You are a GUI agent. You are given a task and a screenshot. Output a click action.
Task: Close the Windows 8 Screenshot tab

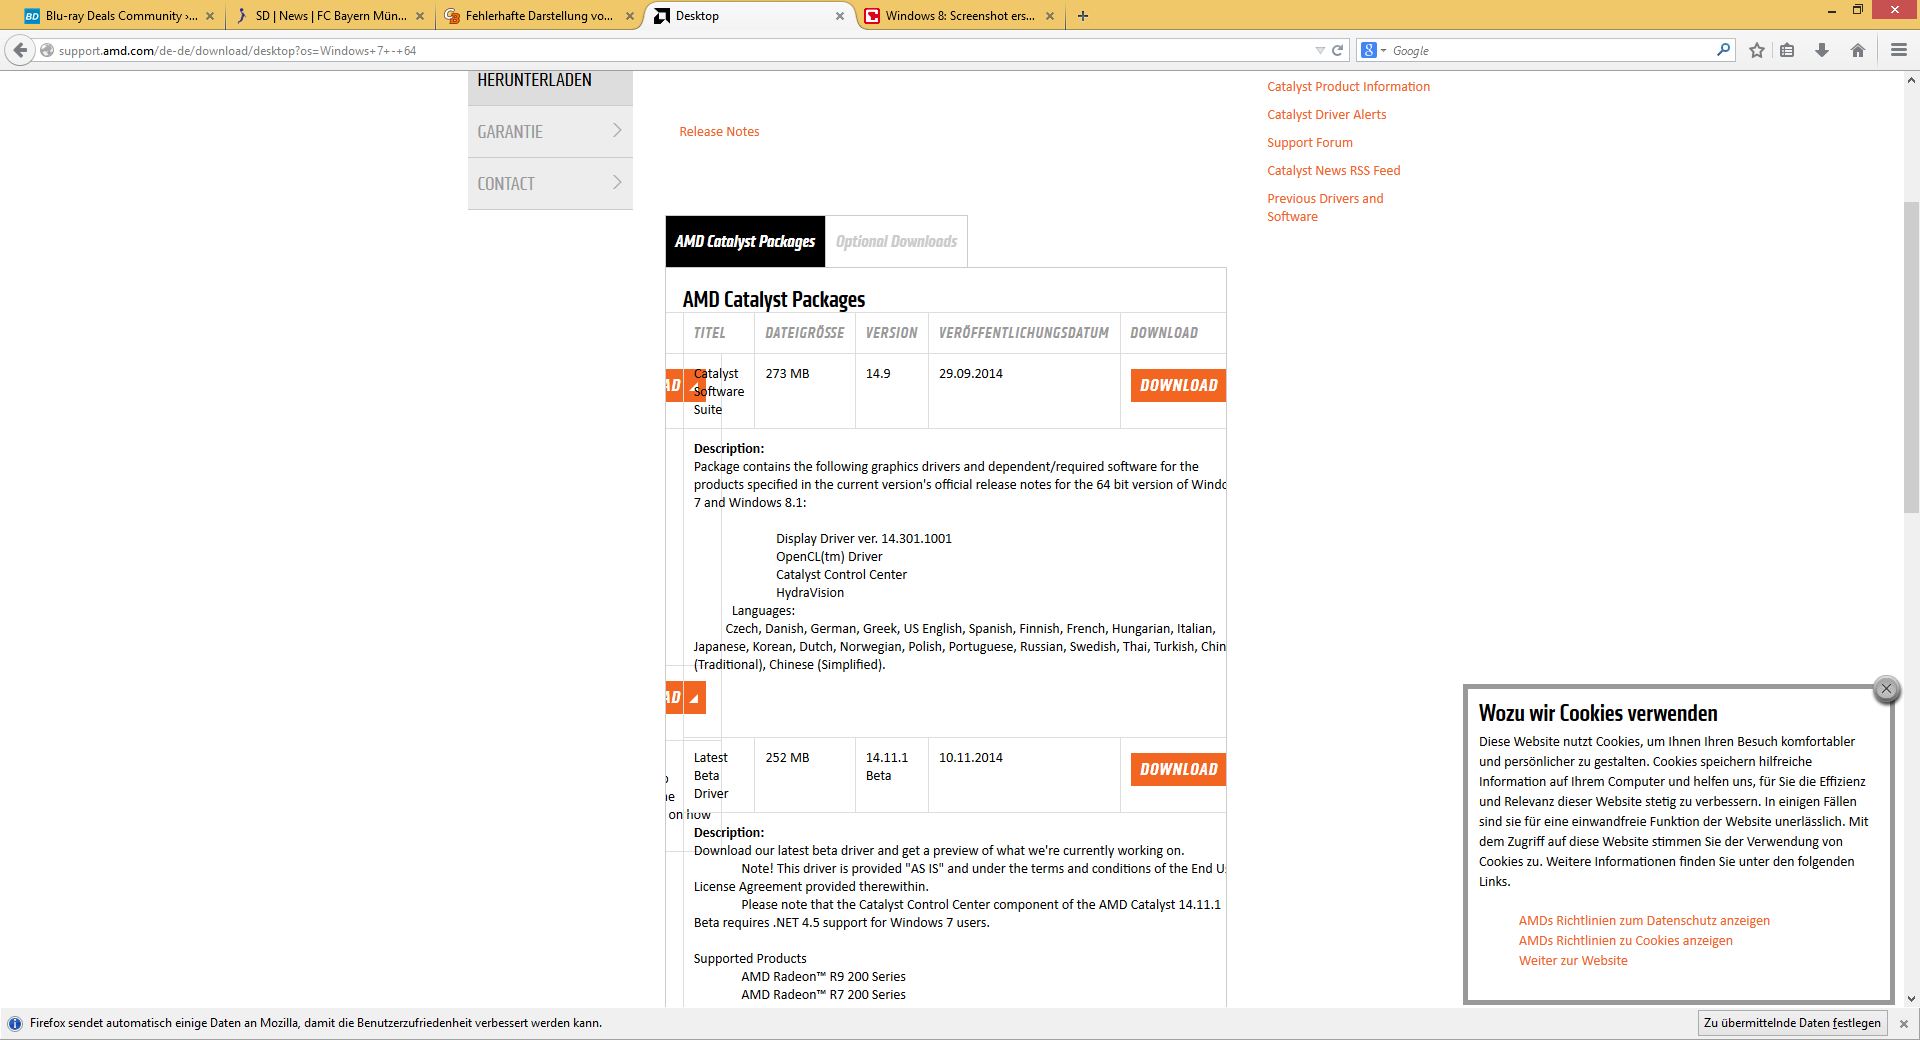click(x=1050, y=16)
